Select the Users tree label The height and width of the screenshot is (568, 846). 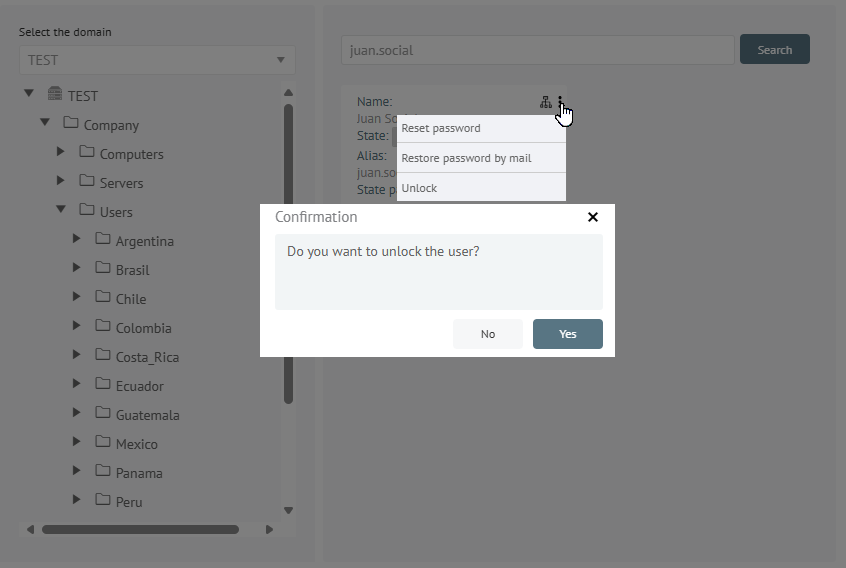click(116, 213)
